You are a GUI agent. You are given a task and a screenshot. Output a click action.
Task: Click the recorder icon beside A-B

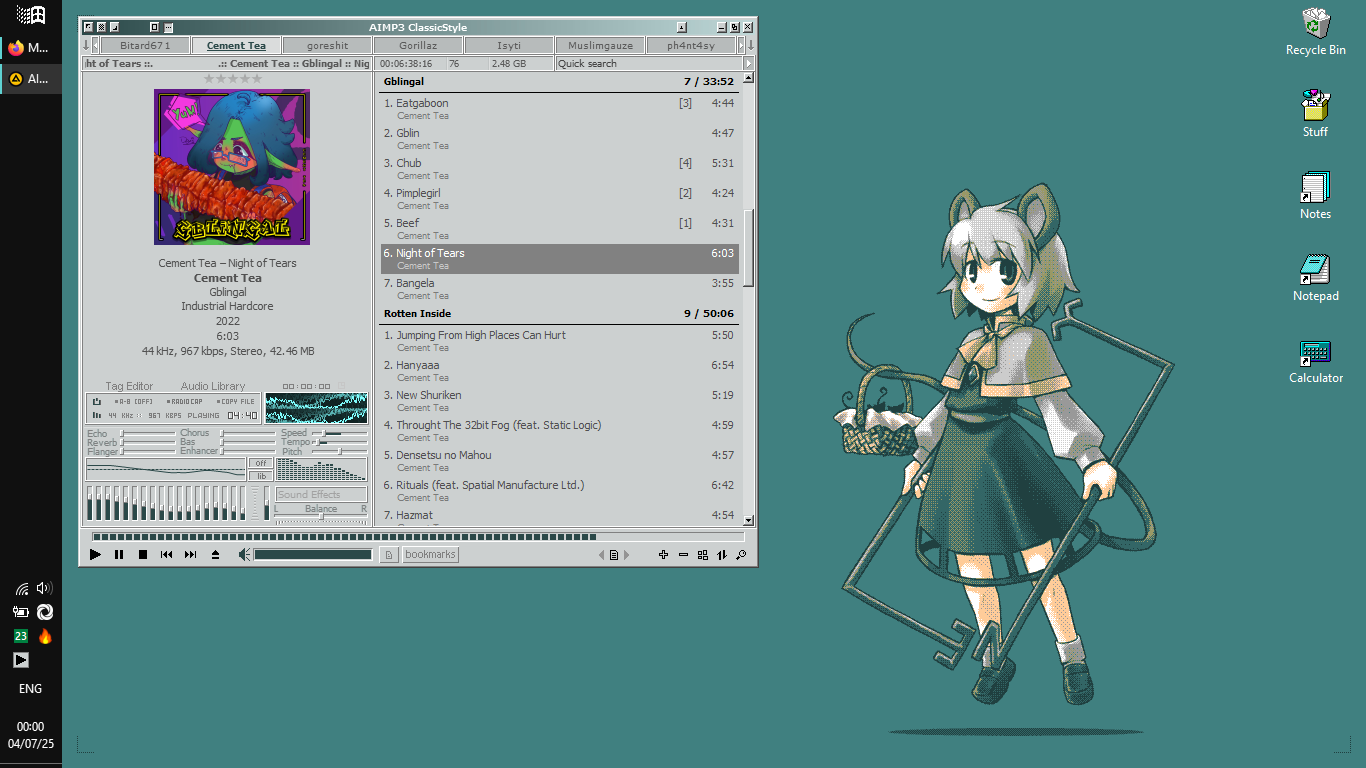point(97,401)
